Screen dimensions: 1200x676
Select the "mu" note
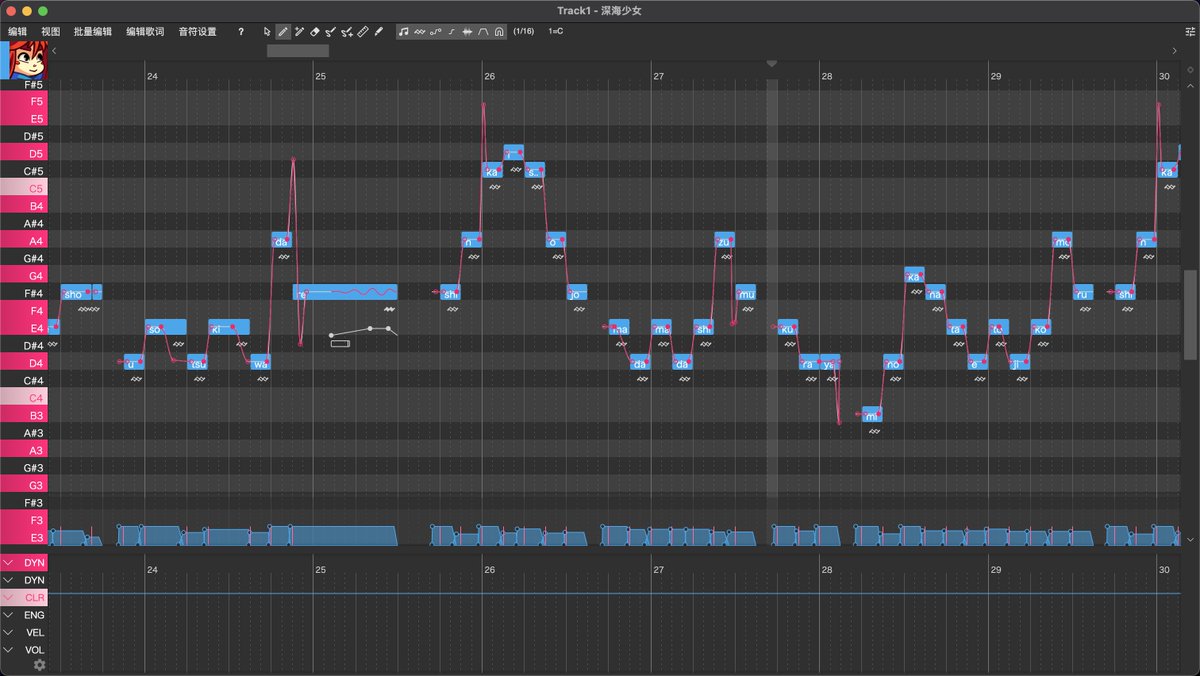[746, 293]
